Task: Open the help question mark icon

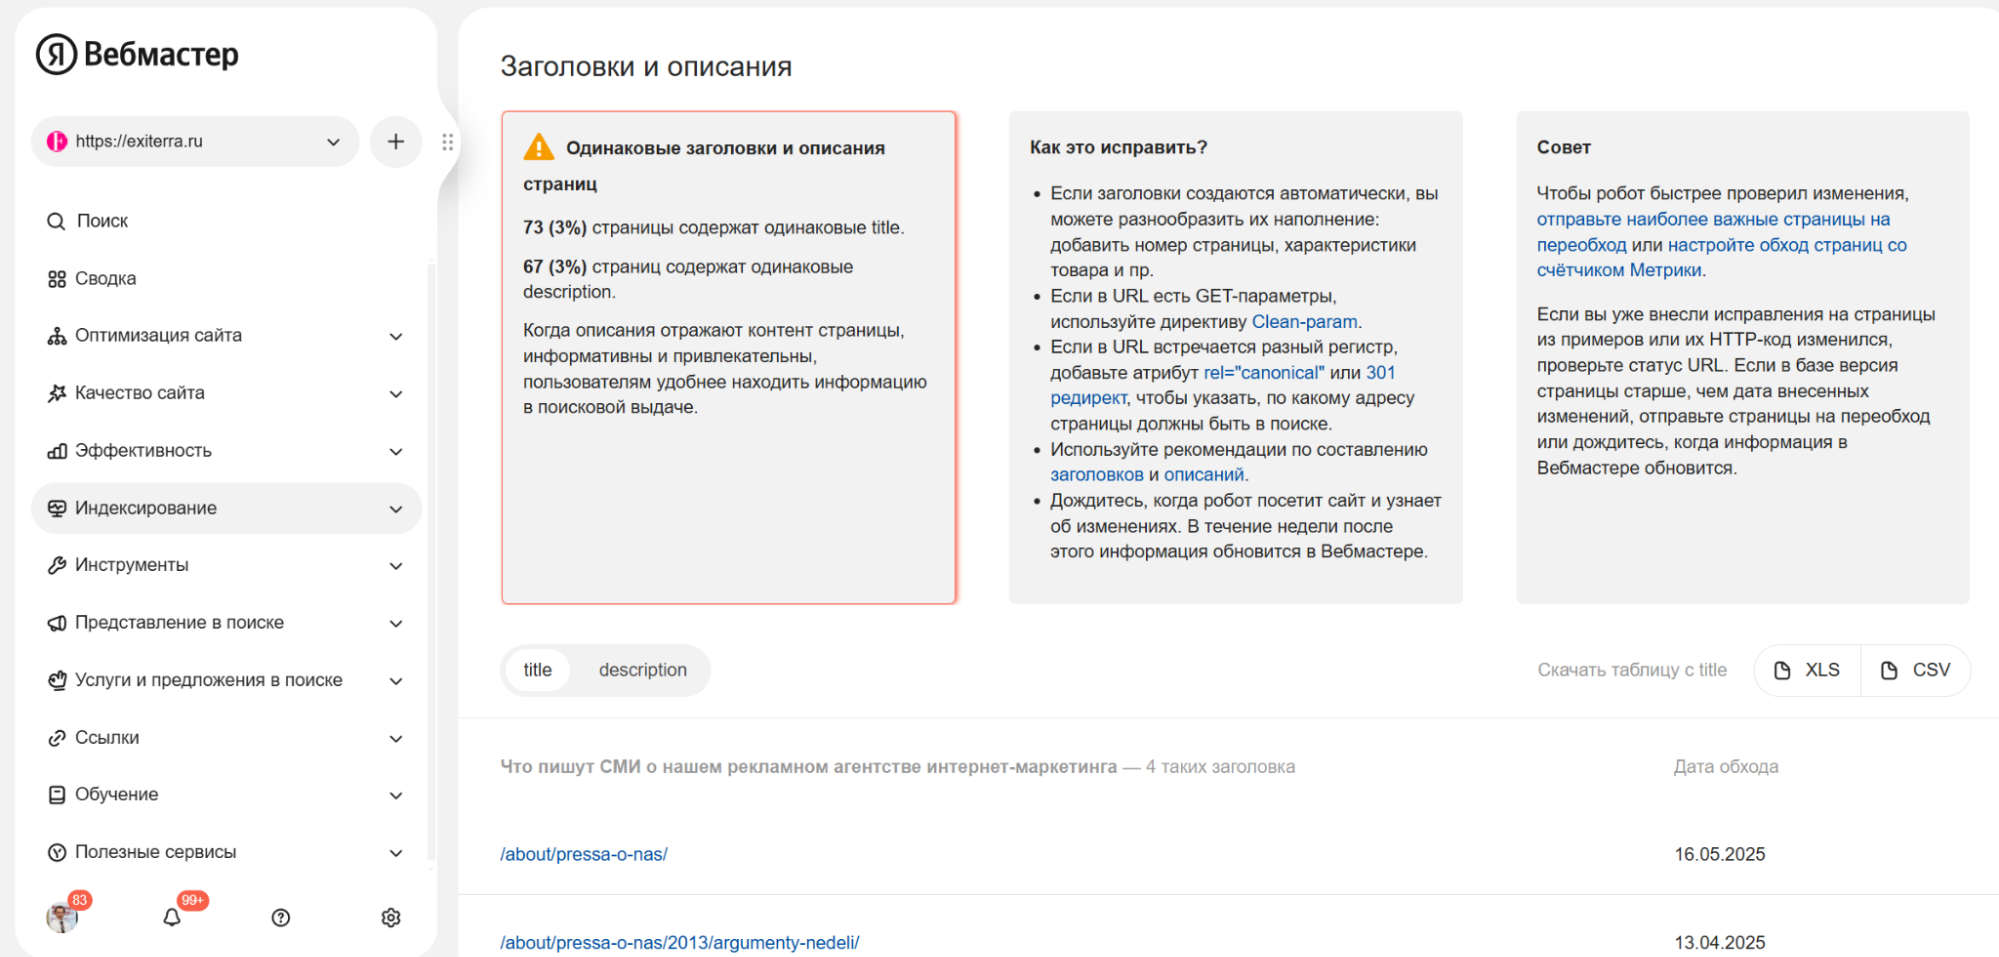Action: pyautogui.click(x=281, y=917)
